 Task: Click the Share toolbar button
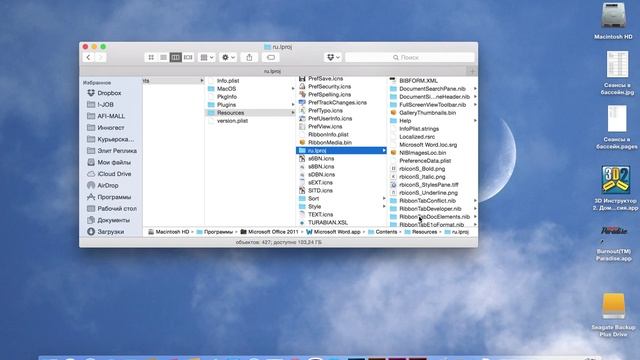tap(249, 58)
